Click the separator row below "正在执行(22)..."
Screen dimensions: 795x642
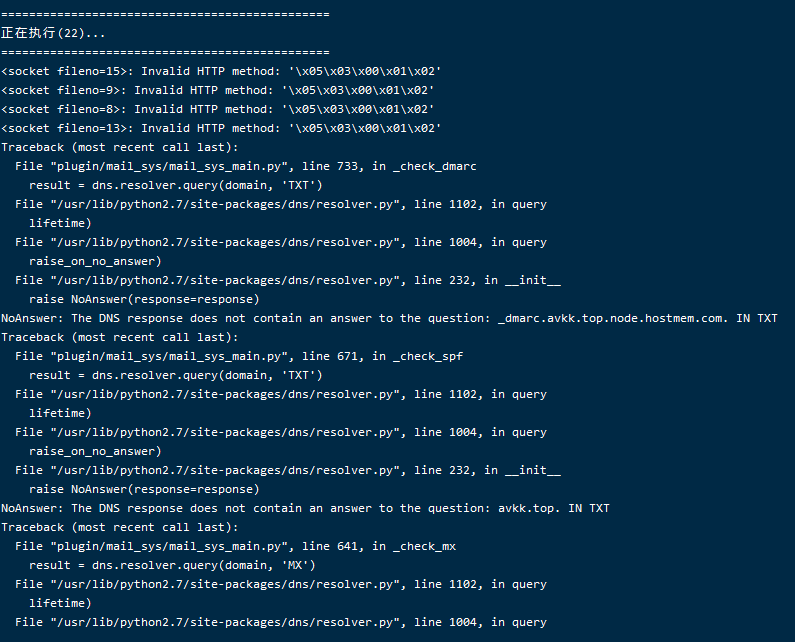point(165,52)
